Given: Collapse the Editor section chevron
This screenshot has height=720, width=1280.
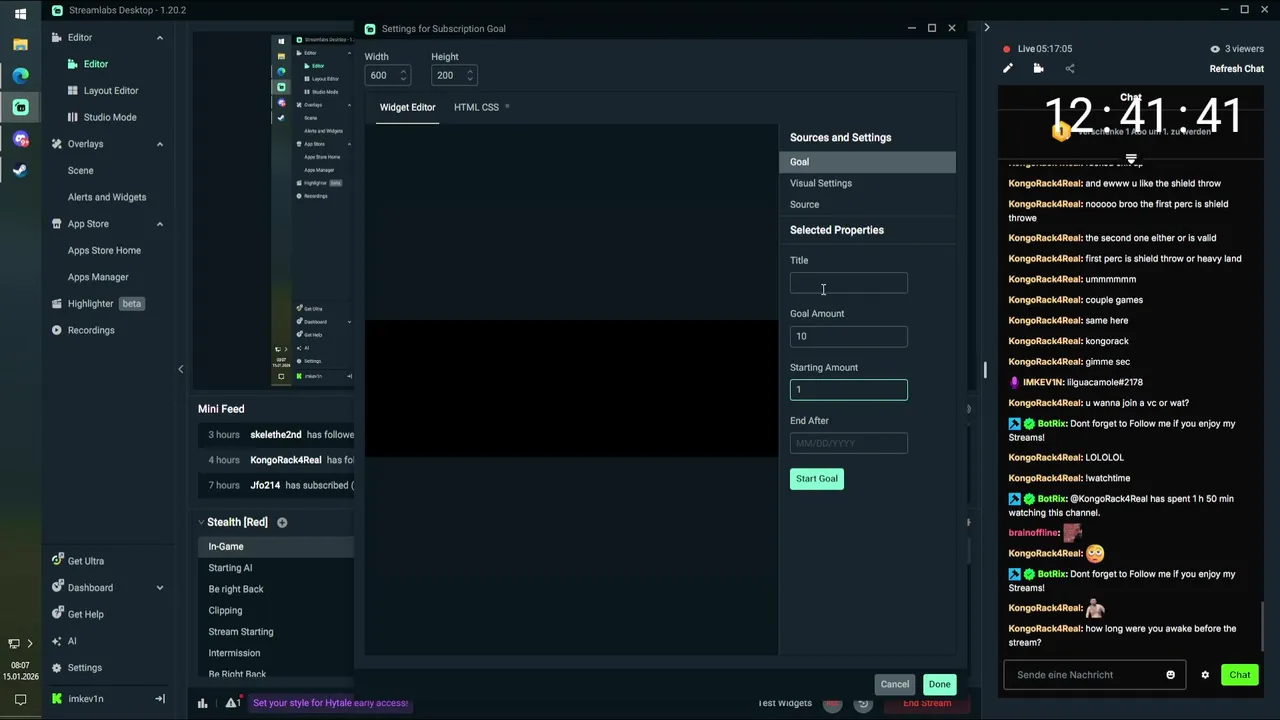Looking at the screenshot, I should click(160, 38).
